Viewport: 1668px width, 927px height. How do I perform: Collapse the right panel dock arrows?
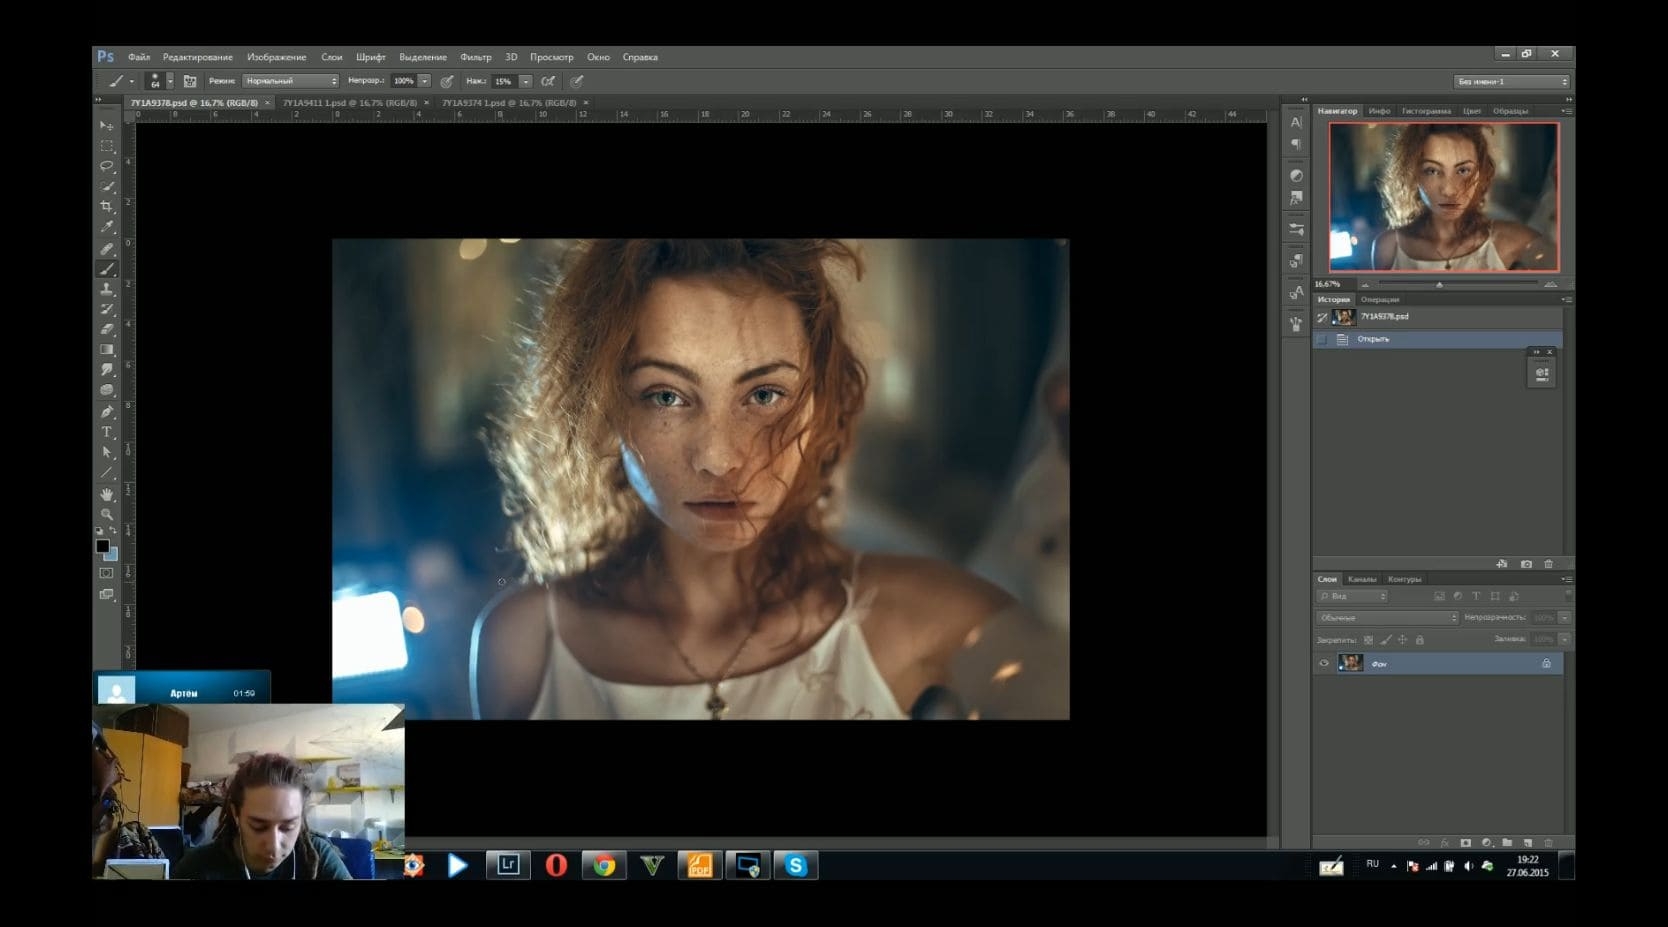[1569, 99]
